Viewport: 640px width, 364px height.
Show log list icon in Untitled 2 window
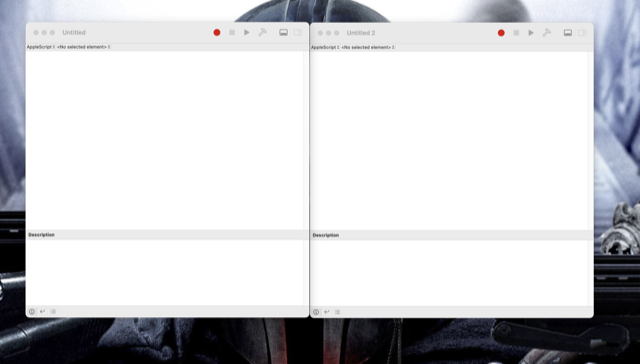(338, 312)
